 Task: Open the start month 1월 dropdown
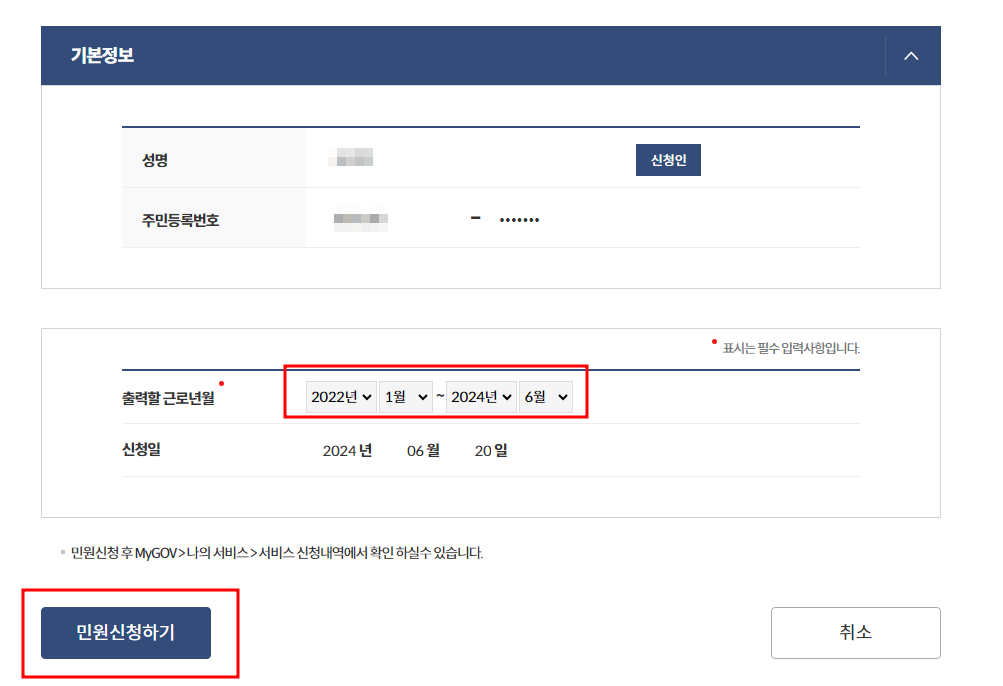[x=406, y=396]
